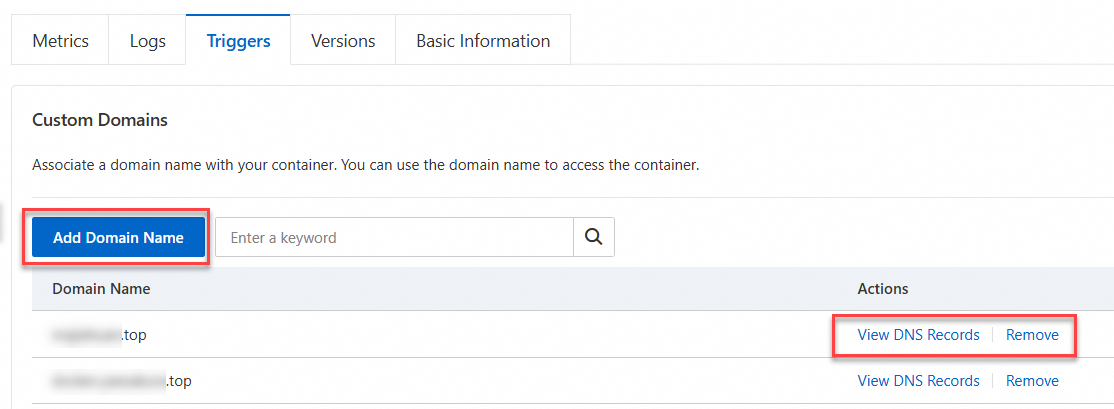The image size is (1114, 409).
Task: Click the Actions column header
Action: pyautogui.click(x=883, y=289)
